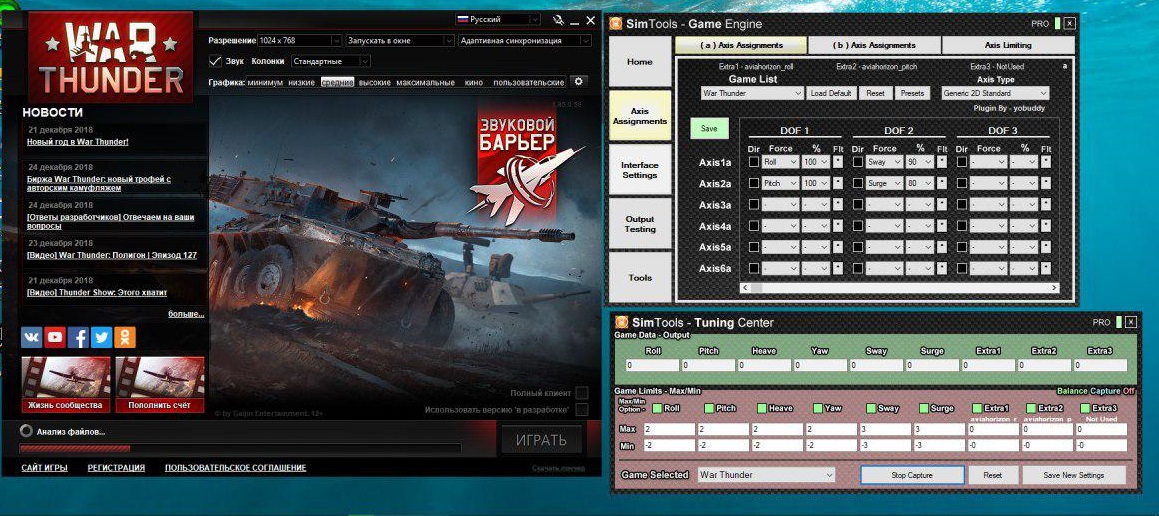This screenshot has height=516, width=1159.
Task: Toggle the Roll Max/Min option checkbox
Action: tap(657, 408)
